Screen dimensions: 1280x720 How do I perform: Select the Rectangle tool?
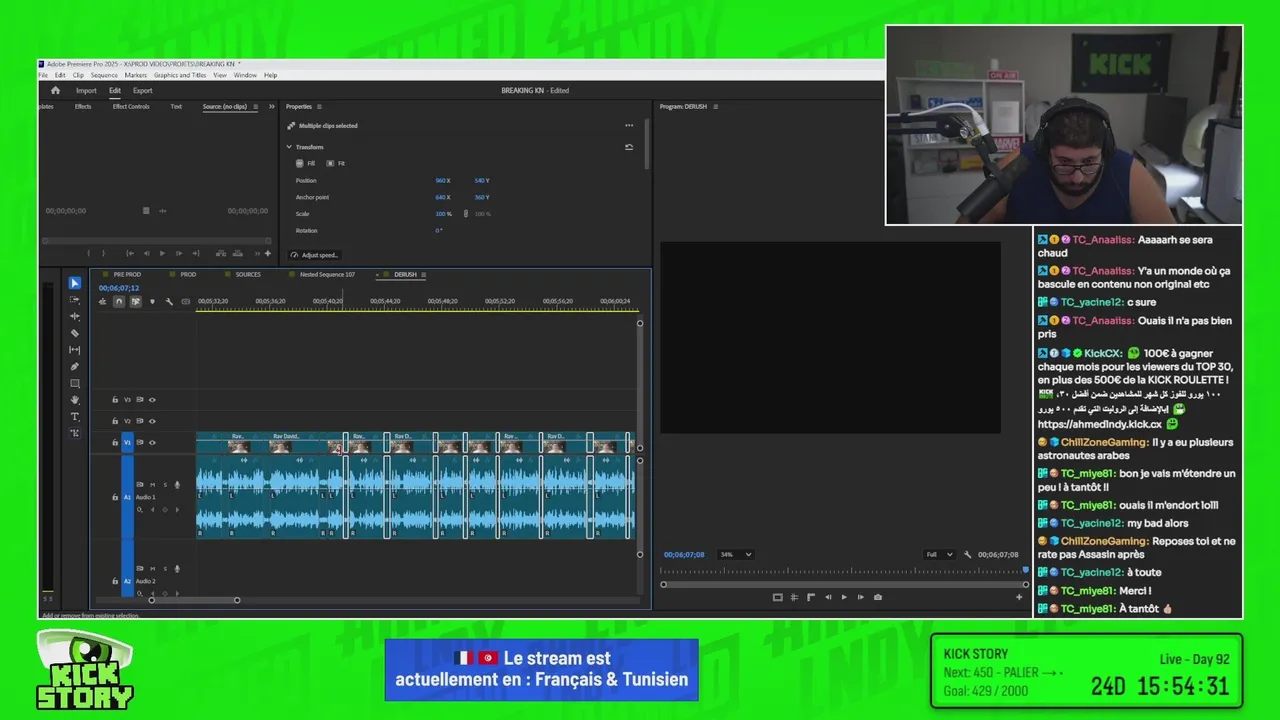point(75,383)
